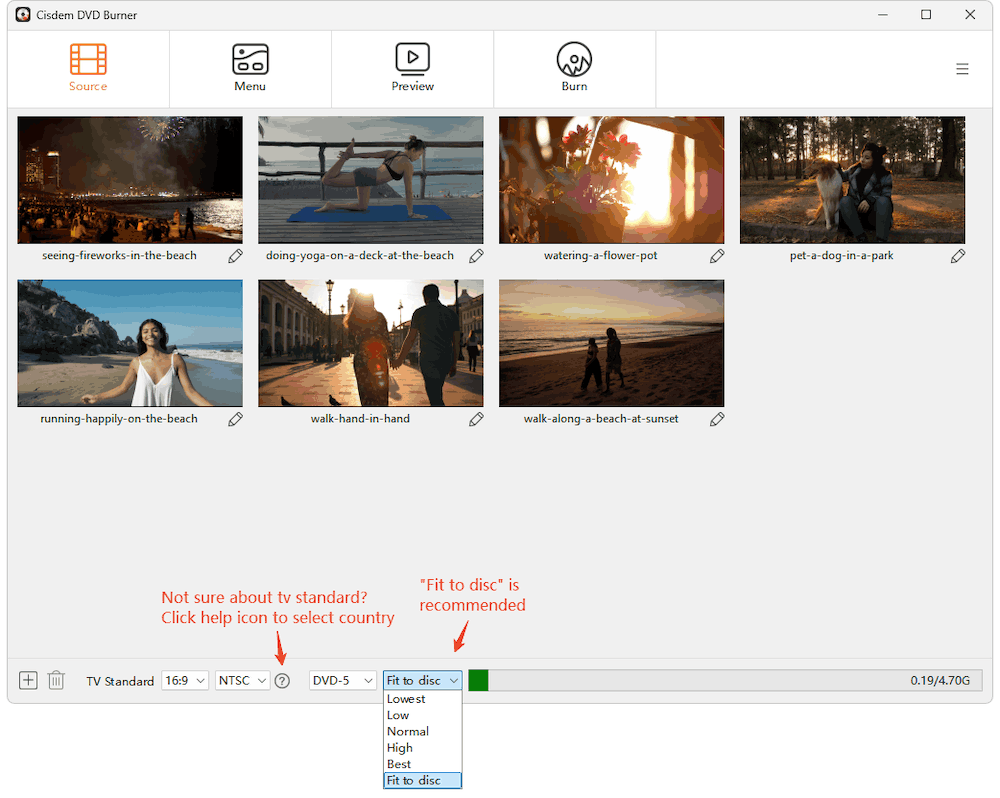Click pet-a-dog-in-a-park file name
This screenshot has width=1000, height=798.
pos(841,255)
